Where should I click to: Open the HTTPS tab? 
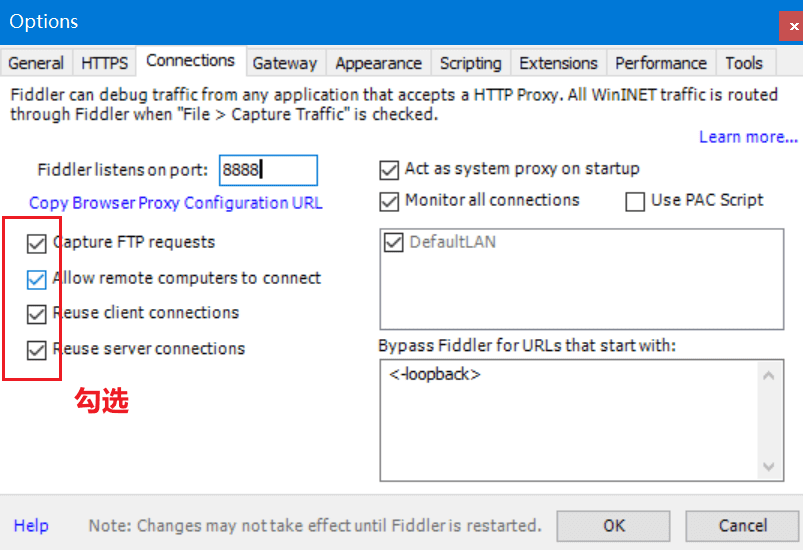click(105, 63)
